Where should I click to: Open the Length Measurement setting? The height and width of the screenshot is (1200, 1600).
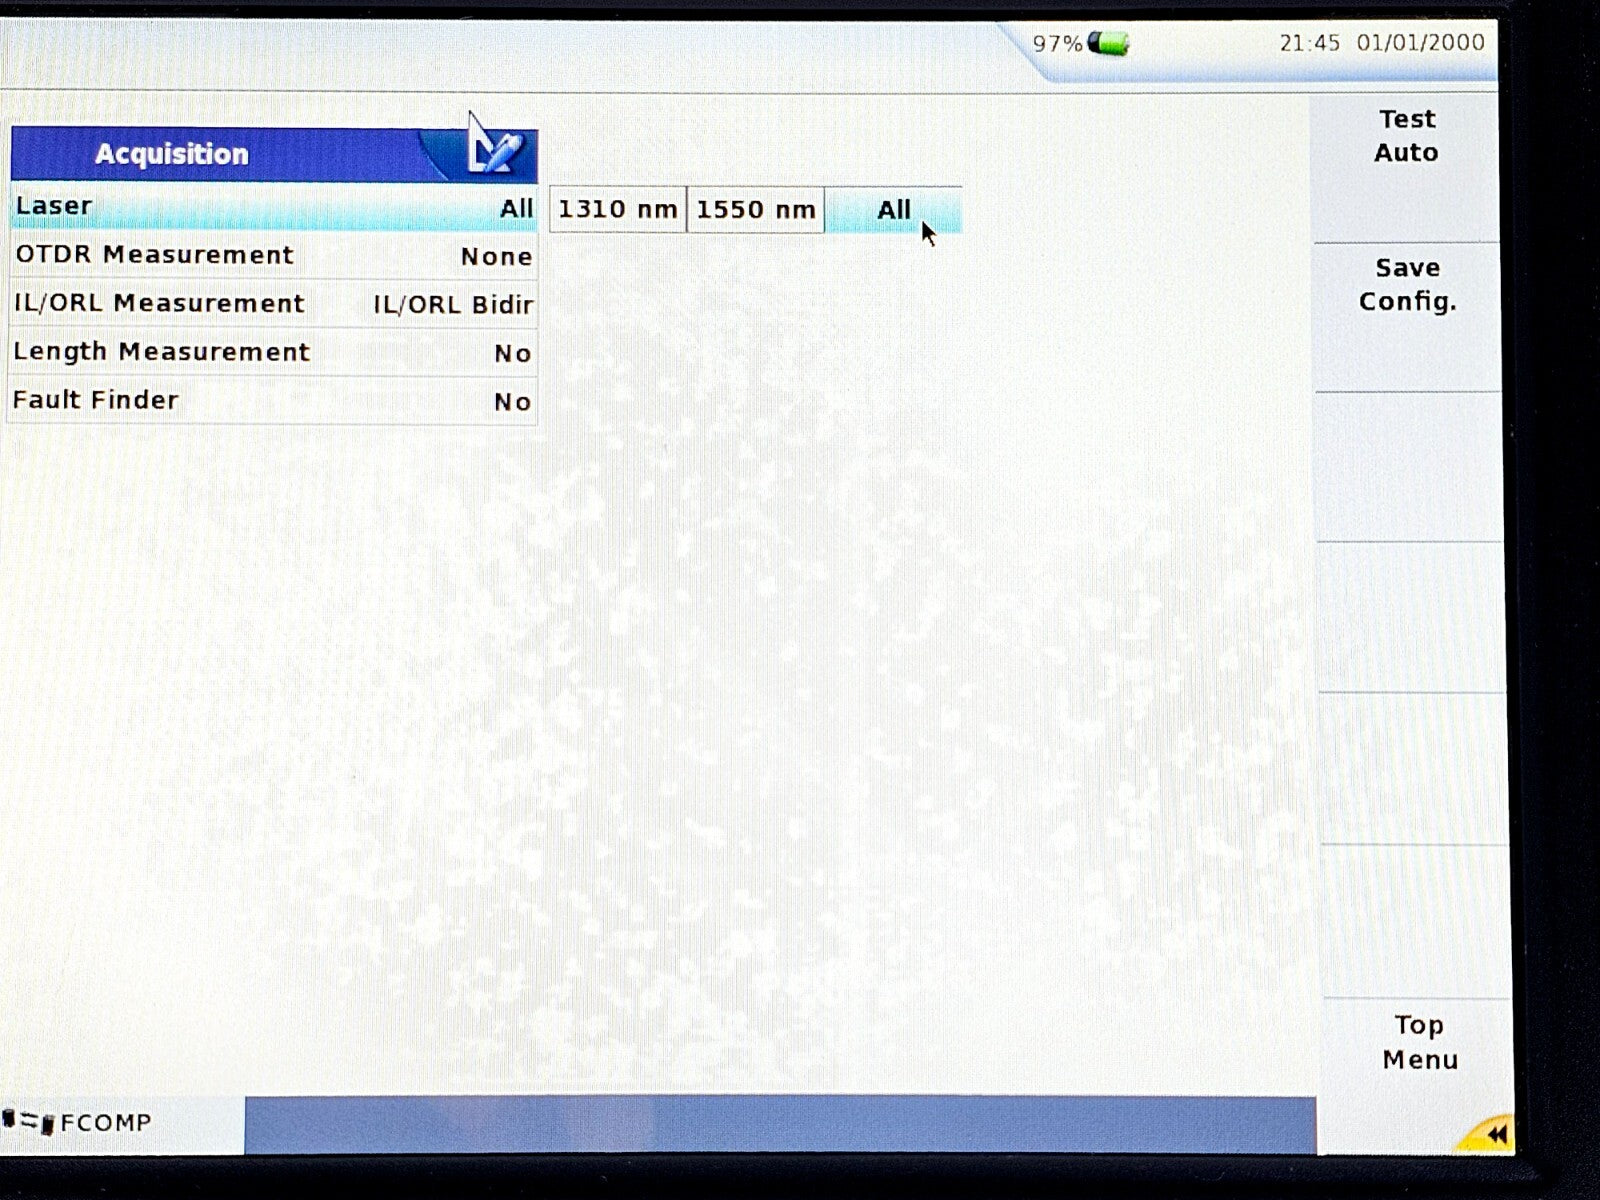click(x=273, y=353)
